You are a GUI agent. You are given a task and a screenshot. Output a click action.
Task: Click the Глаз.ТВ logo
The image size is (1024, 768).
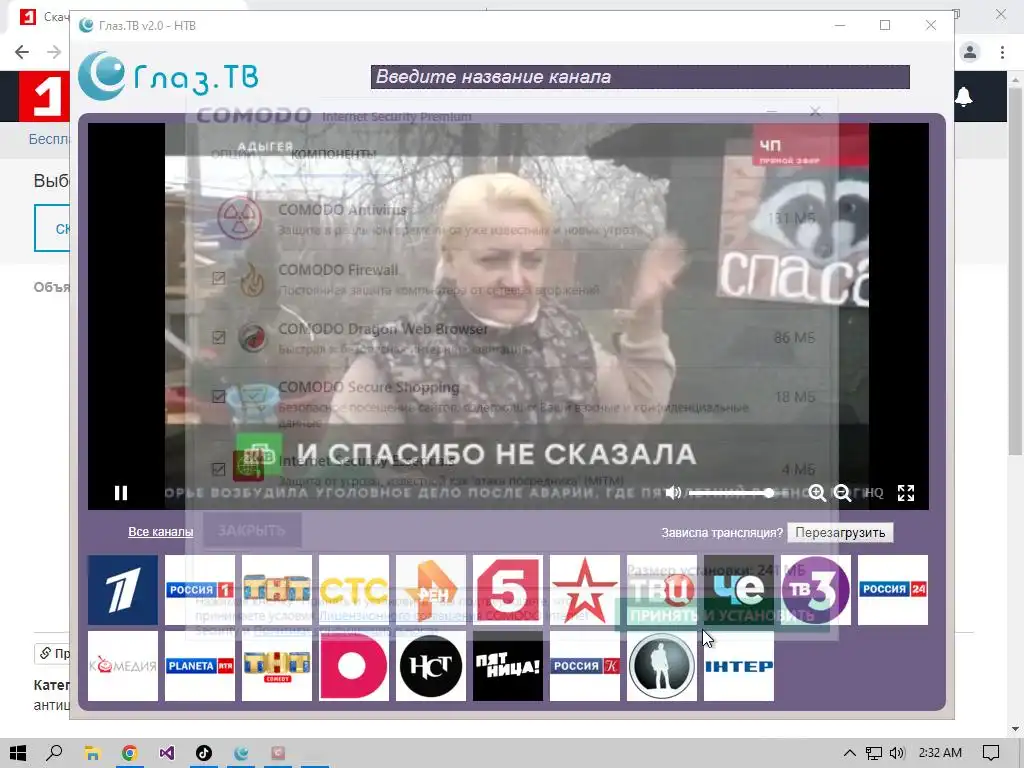click(168, 76)
